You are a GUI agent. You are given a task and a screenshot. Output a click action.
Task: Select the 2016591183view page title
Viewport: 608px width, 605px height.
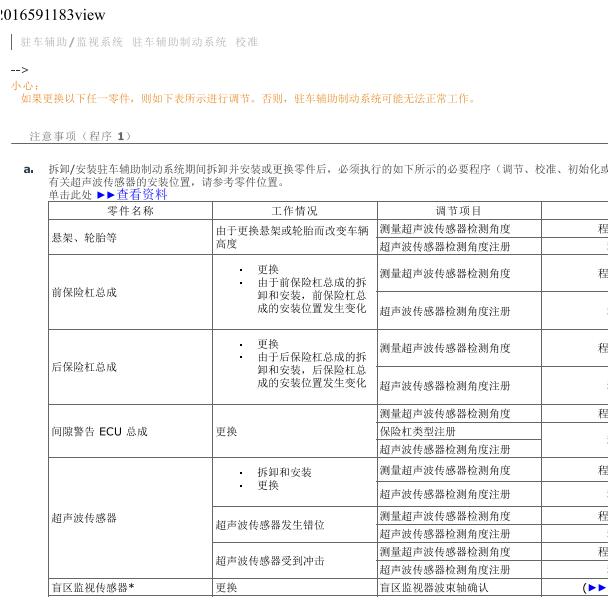point(52,15)
